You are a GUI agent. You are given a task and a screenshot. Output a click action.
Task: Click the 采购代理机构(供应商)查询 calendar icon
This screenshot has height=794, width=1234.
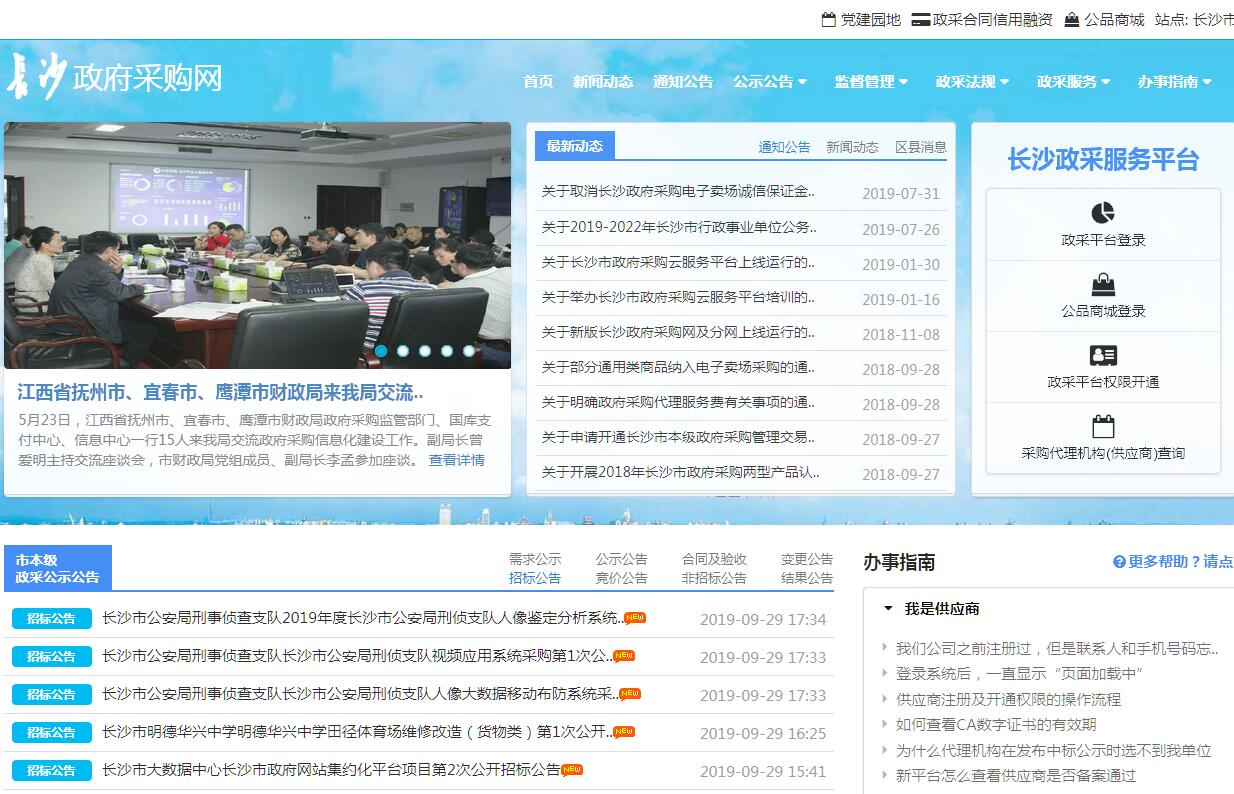tap(1103, 427)
